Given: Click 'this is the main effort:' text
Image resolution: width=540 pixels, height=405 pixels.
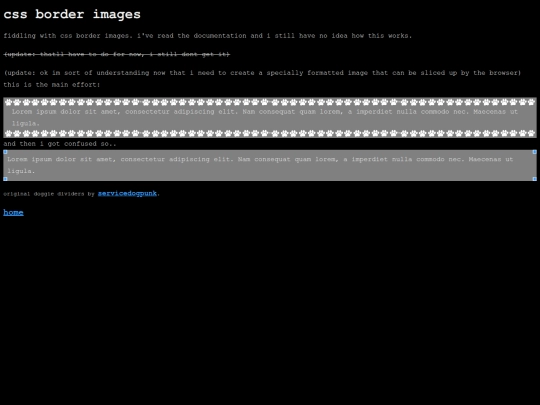Looking at the screenshot, I should click(52, 85).
